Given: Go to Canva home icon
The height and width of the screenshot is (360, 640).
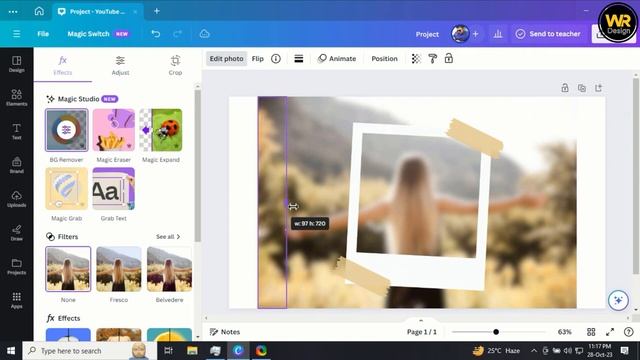Looking at the screenshot, I should 39,11.
